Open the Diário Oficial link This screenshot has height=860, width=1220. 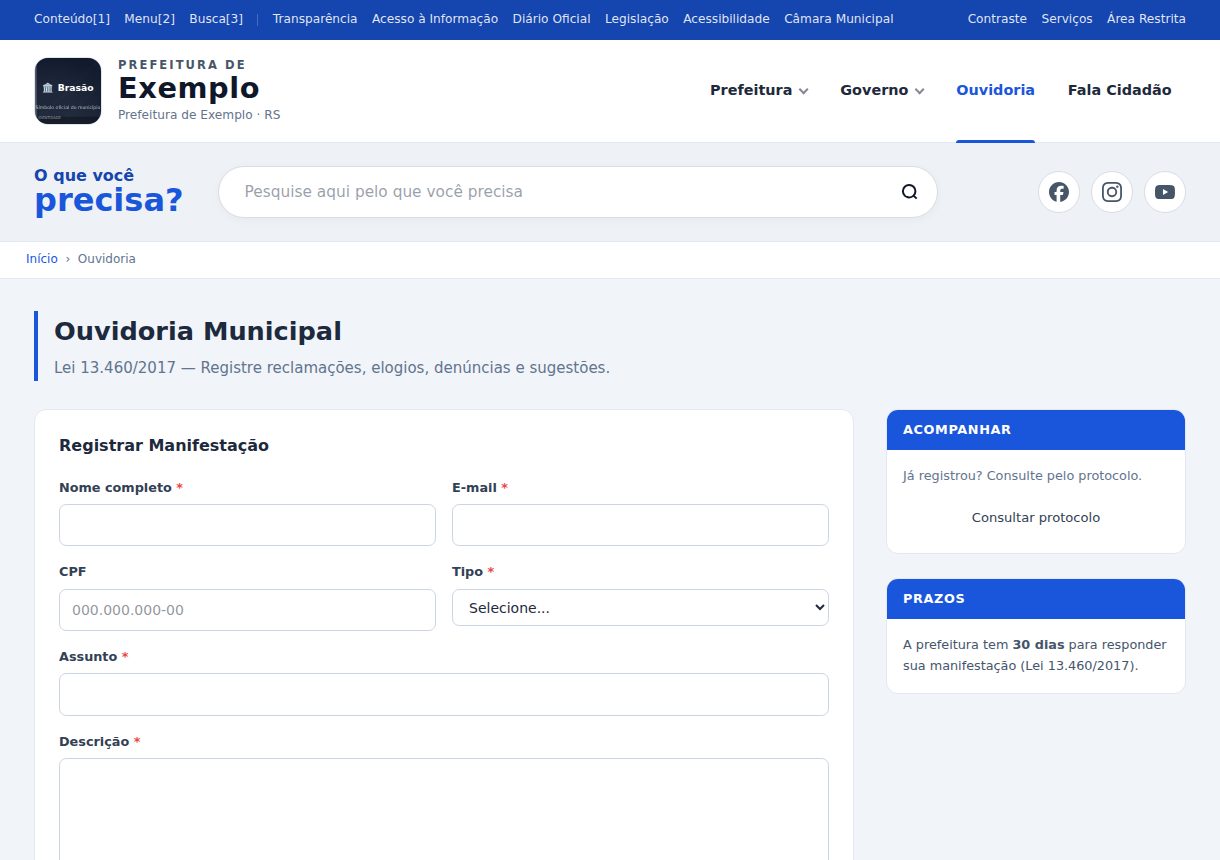tap(551, 19)
